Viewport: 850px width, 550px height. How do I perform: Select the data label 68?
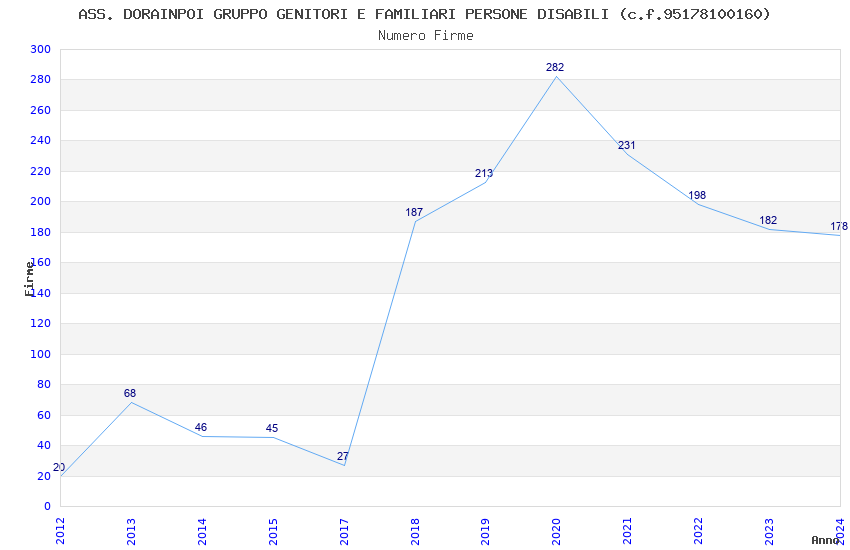[x=130, y=393]
